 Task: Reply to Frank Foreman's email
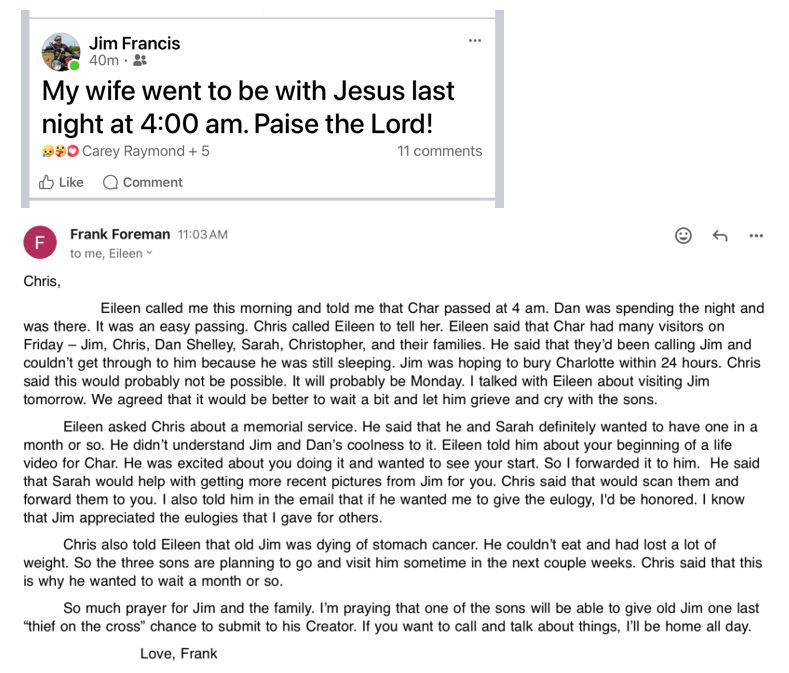coord(719,235)
